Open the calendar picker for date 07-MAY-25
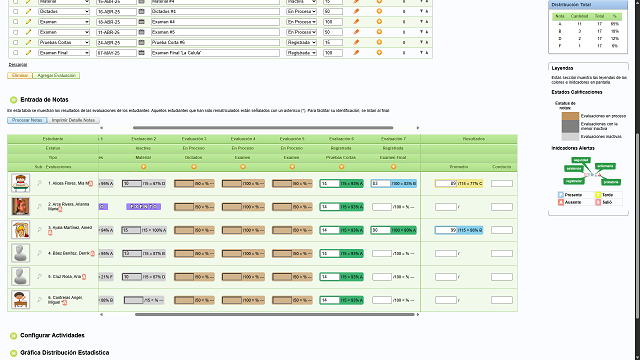The width and height of the screenshot is (640, 360). pos(142,53)
